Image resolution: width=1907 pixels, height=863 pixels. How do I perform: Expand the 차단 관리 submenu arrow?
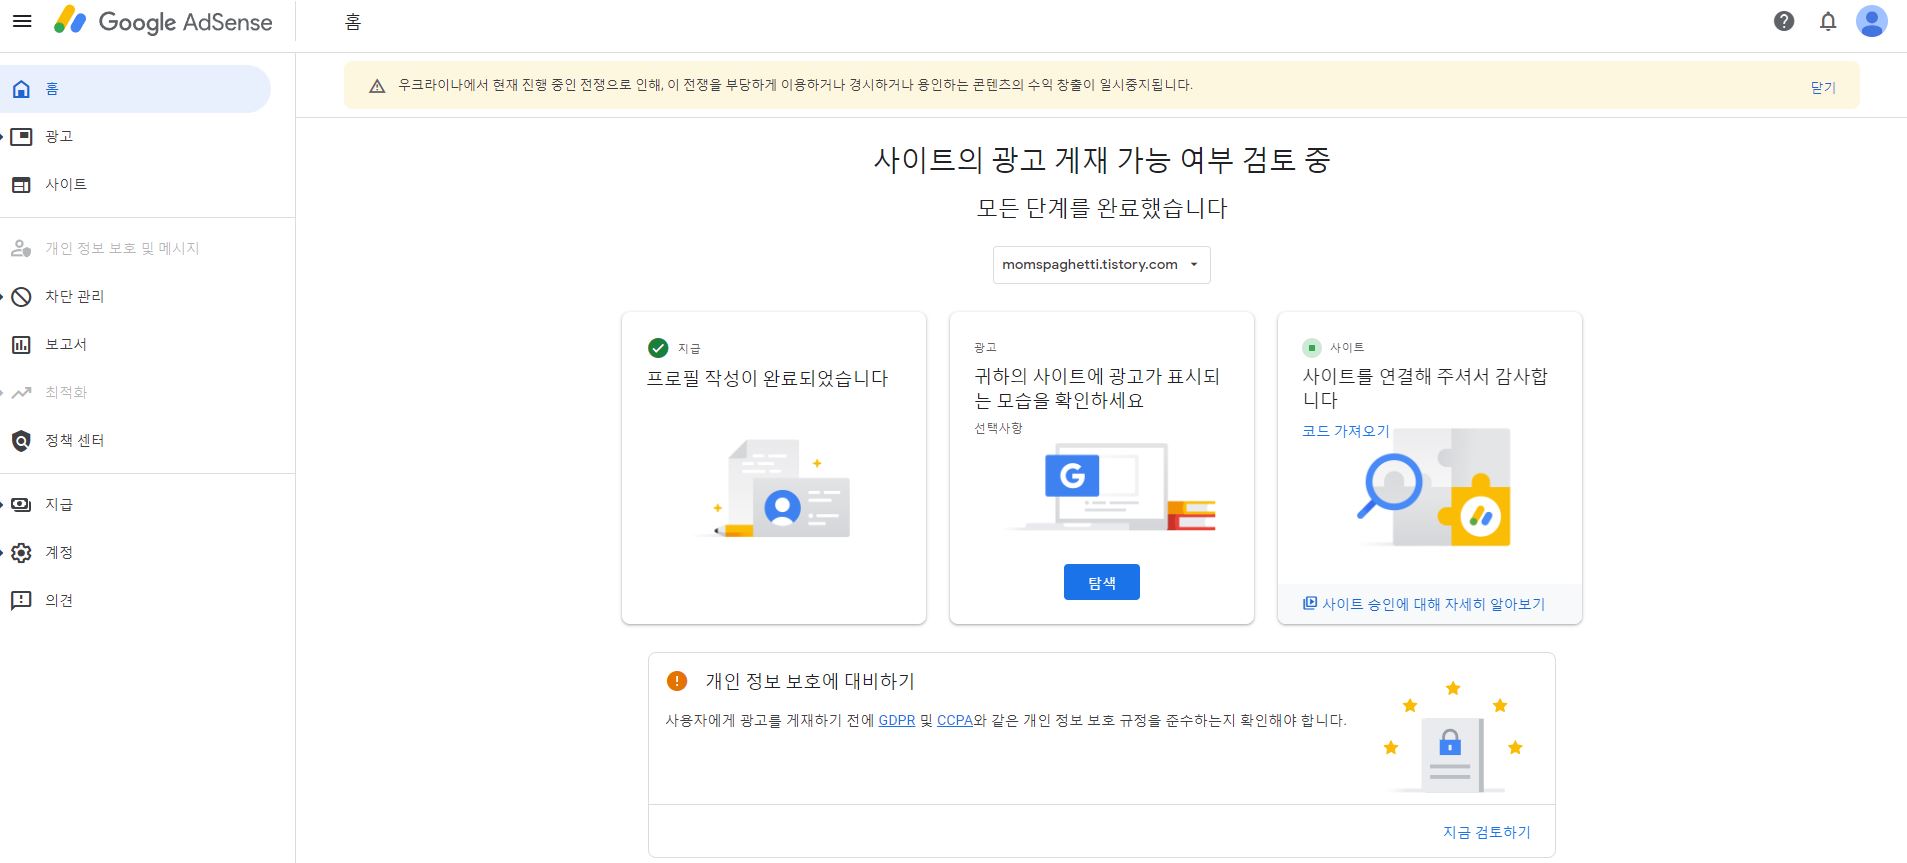[4, 297]
